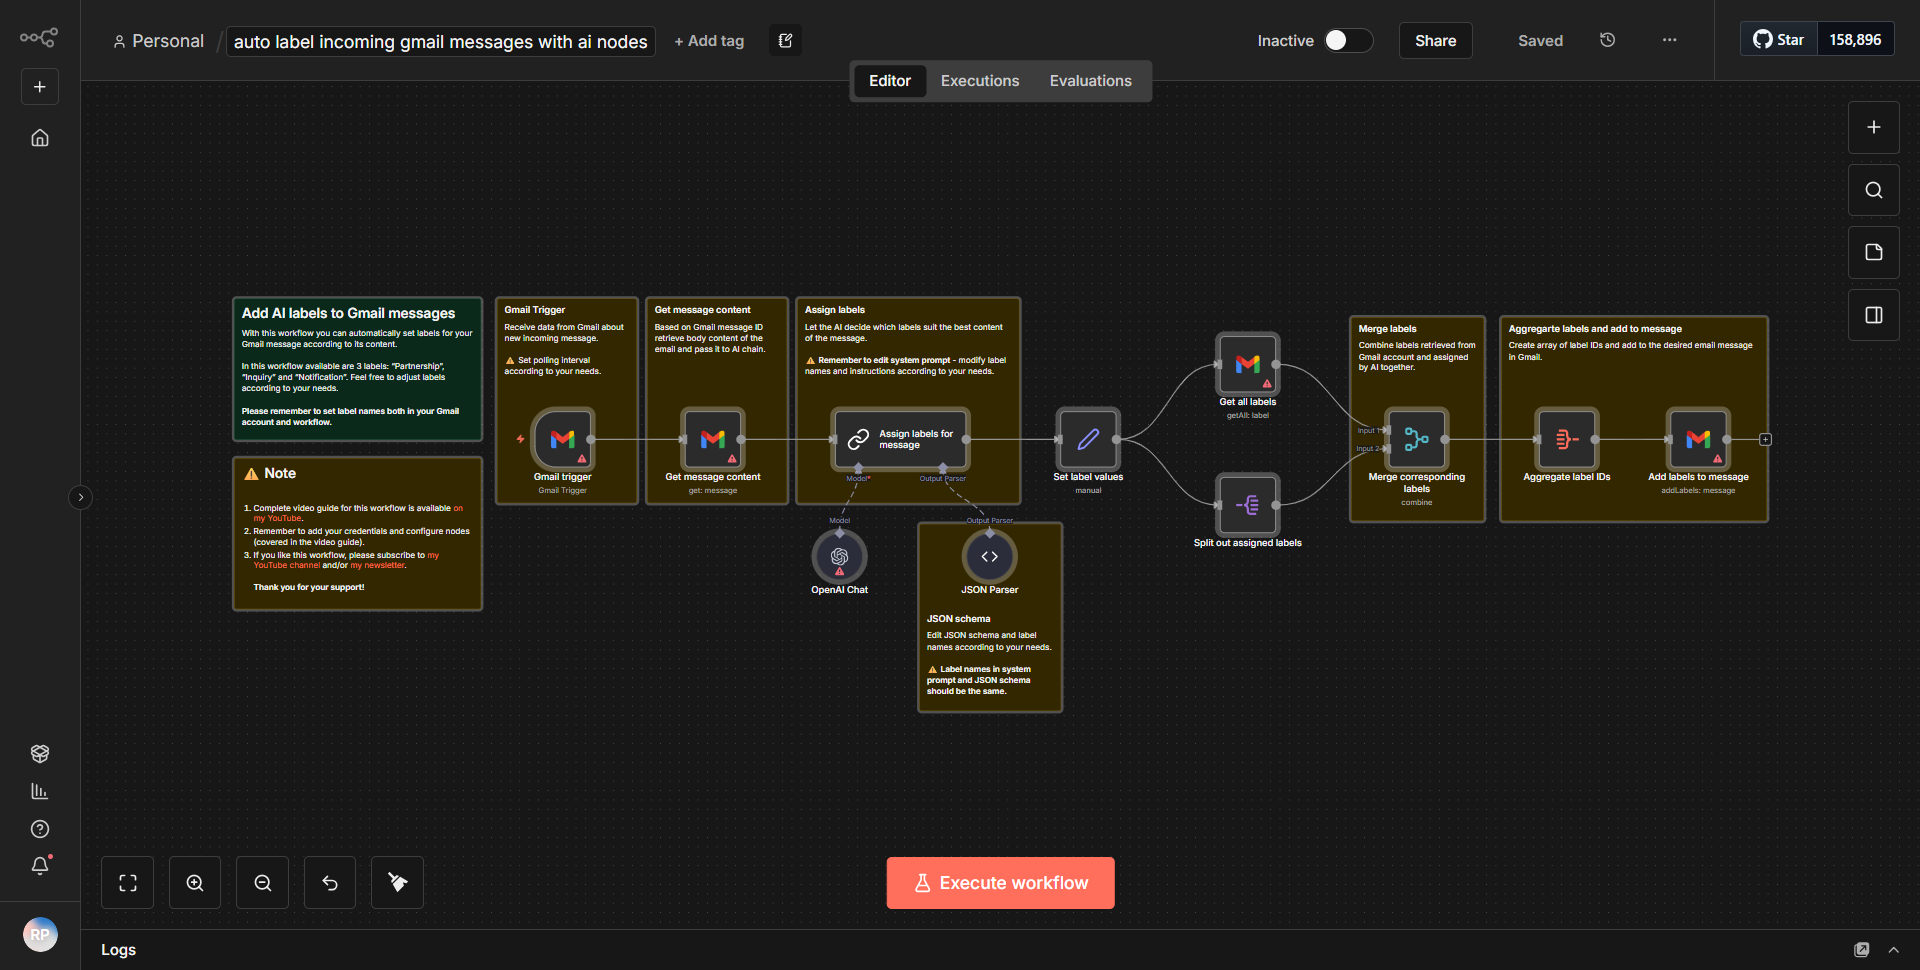Open the notifications bell
1920x970 pixels.
tap(39, 866)
